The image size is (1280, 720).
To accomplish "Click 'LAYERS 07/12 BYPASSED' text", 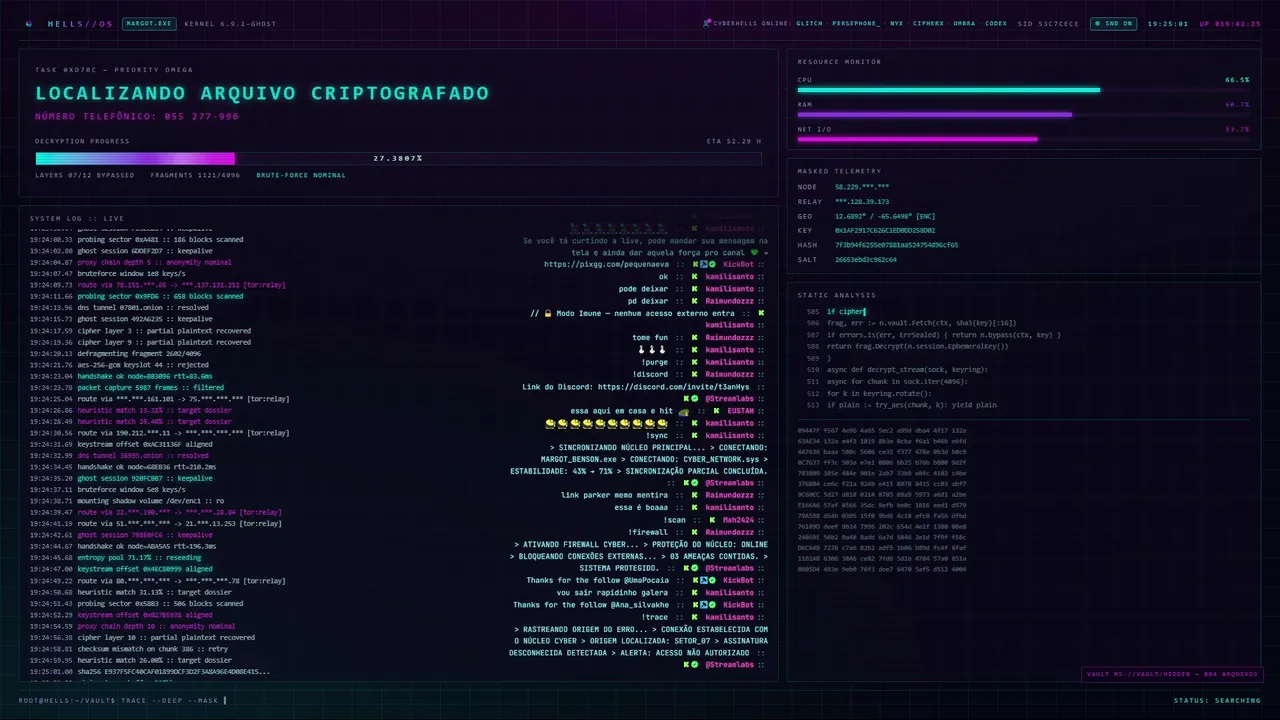I will tap(84, 175).
